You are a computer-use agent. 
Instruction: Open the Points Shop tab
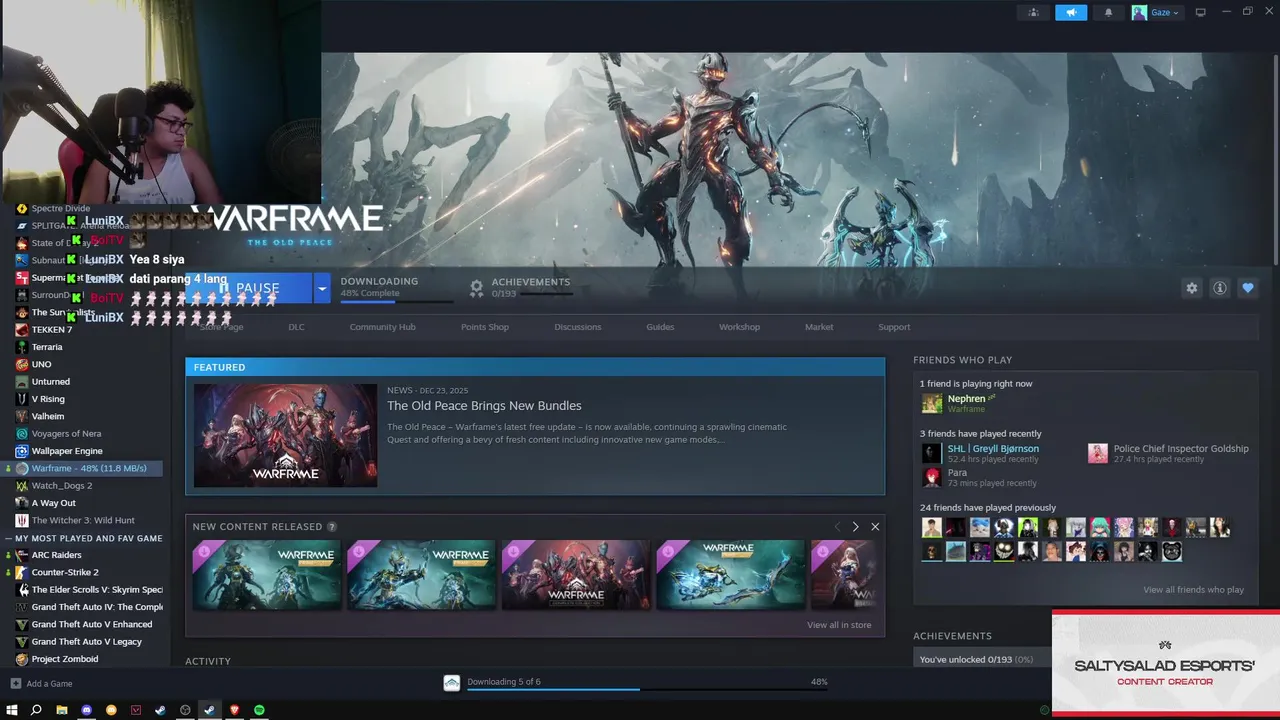[485, 327]
